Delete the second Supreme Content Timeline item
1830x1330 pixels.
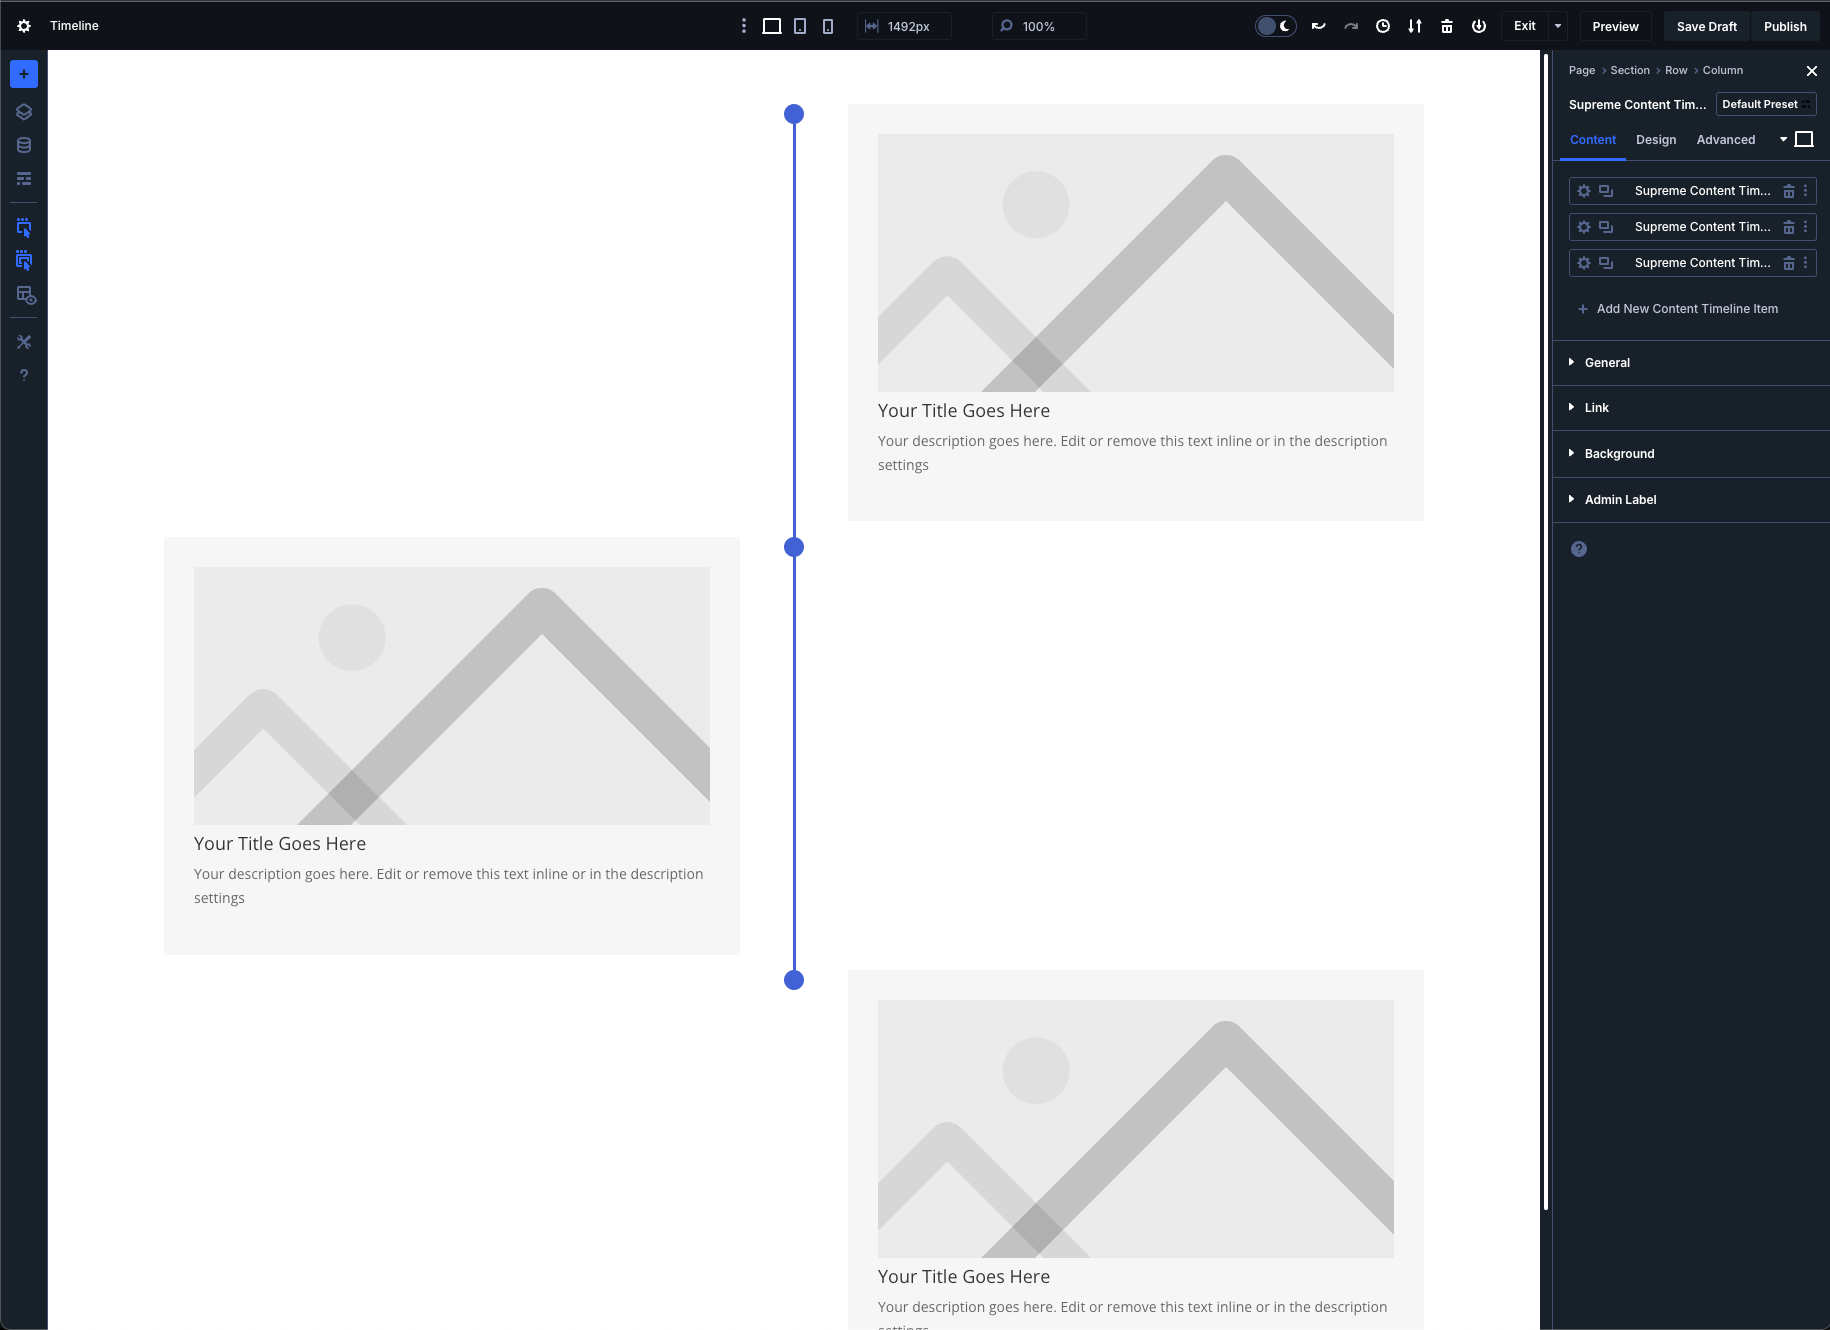(1789, 227)
